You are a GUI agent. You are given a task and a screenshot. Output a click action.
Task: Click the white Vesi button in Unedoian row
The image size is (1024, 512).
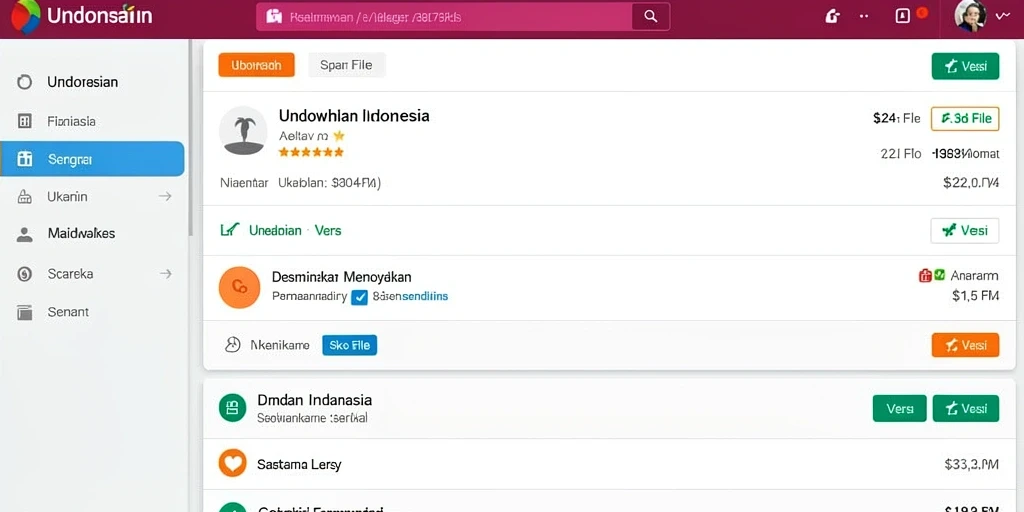[x=965, y=231]
